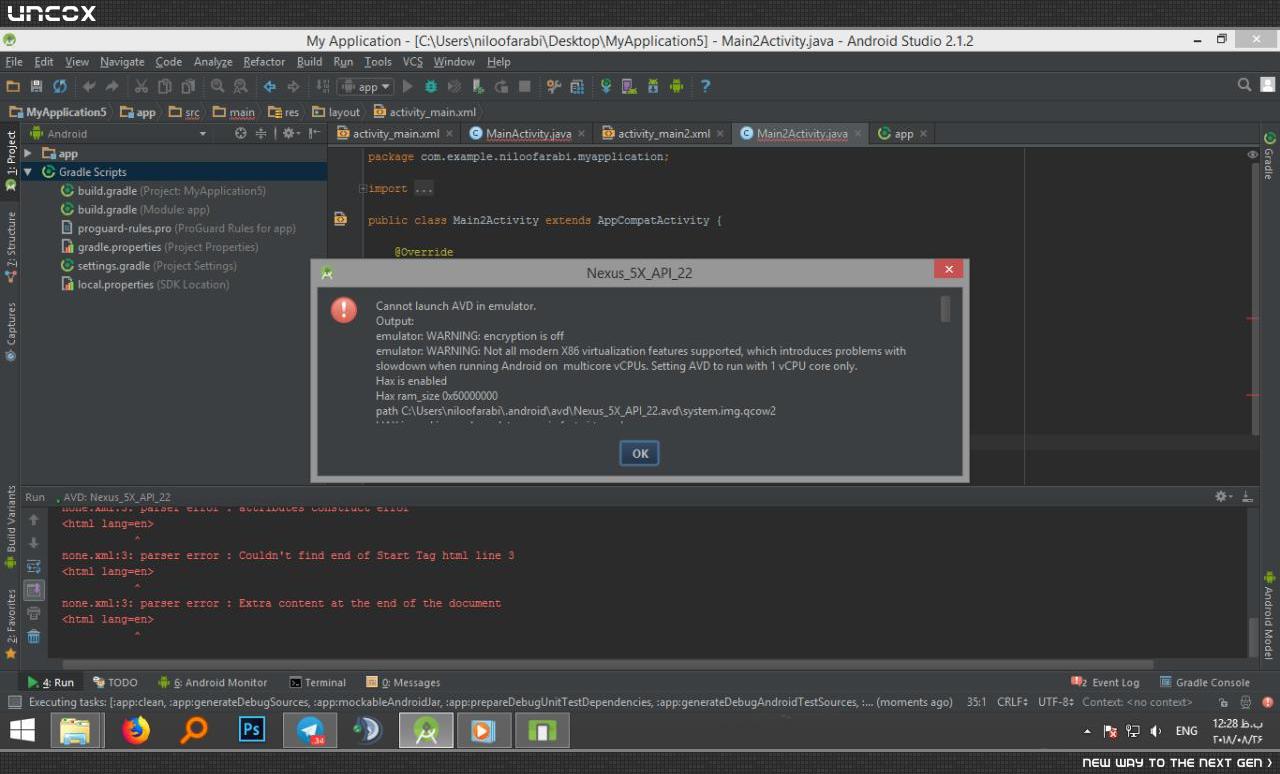This screenshot has width=1280, height=774.
Task: Clear all Run console output via trash icon
Action: [34, 637]
